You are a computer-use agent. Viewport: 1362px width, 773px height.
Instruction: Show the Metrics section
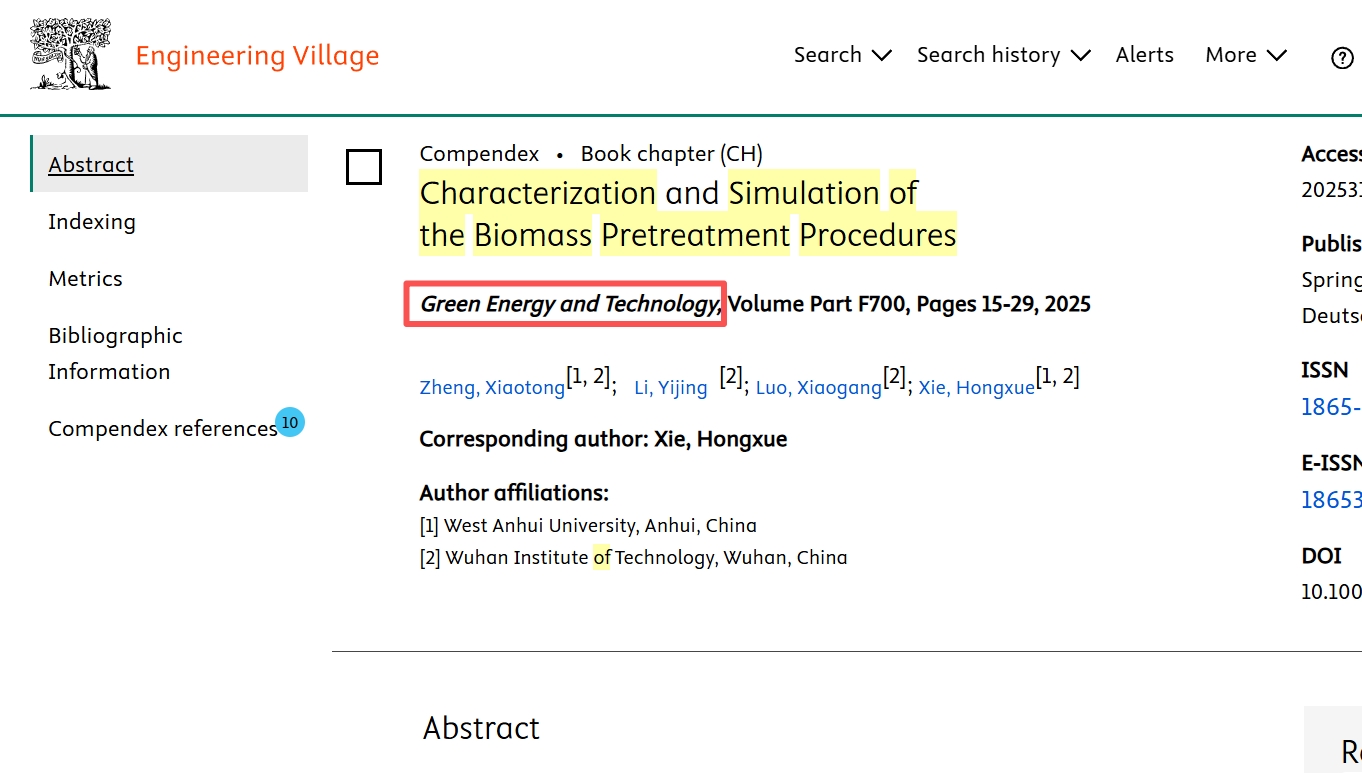(86, 278)
